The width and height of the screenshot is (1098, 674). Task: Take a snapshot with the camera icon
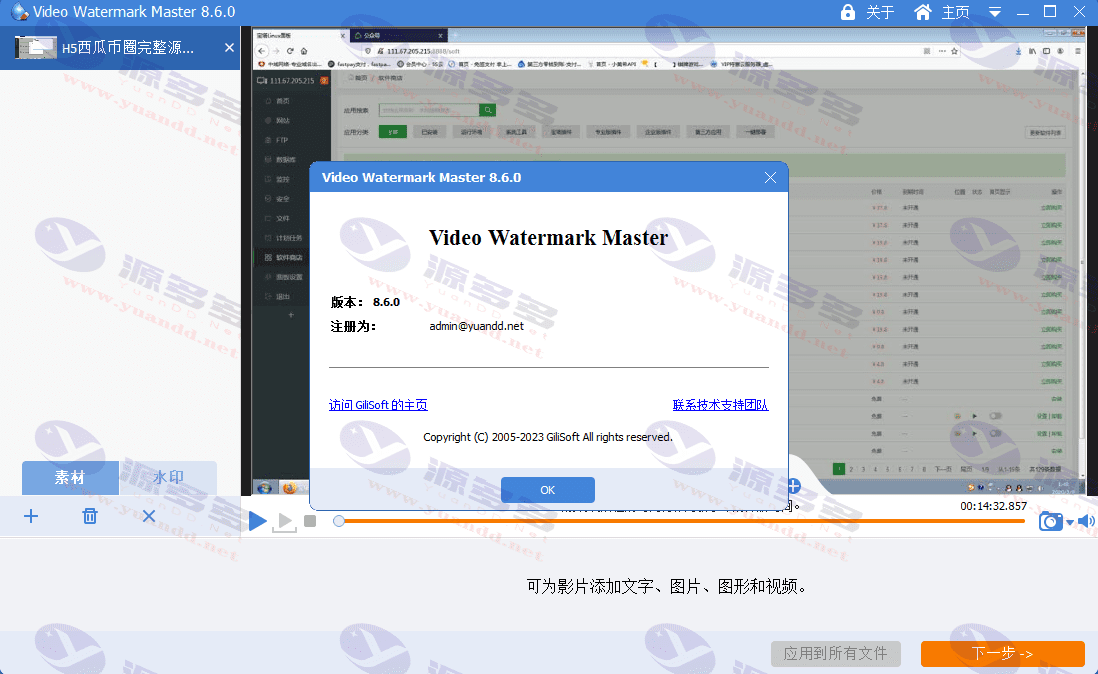tap(1050, 521)
